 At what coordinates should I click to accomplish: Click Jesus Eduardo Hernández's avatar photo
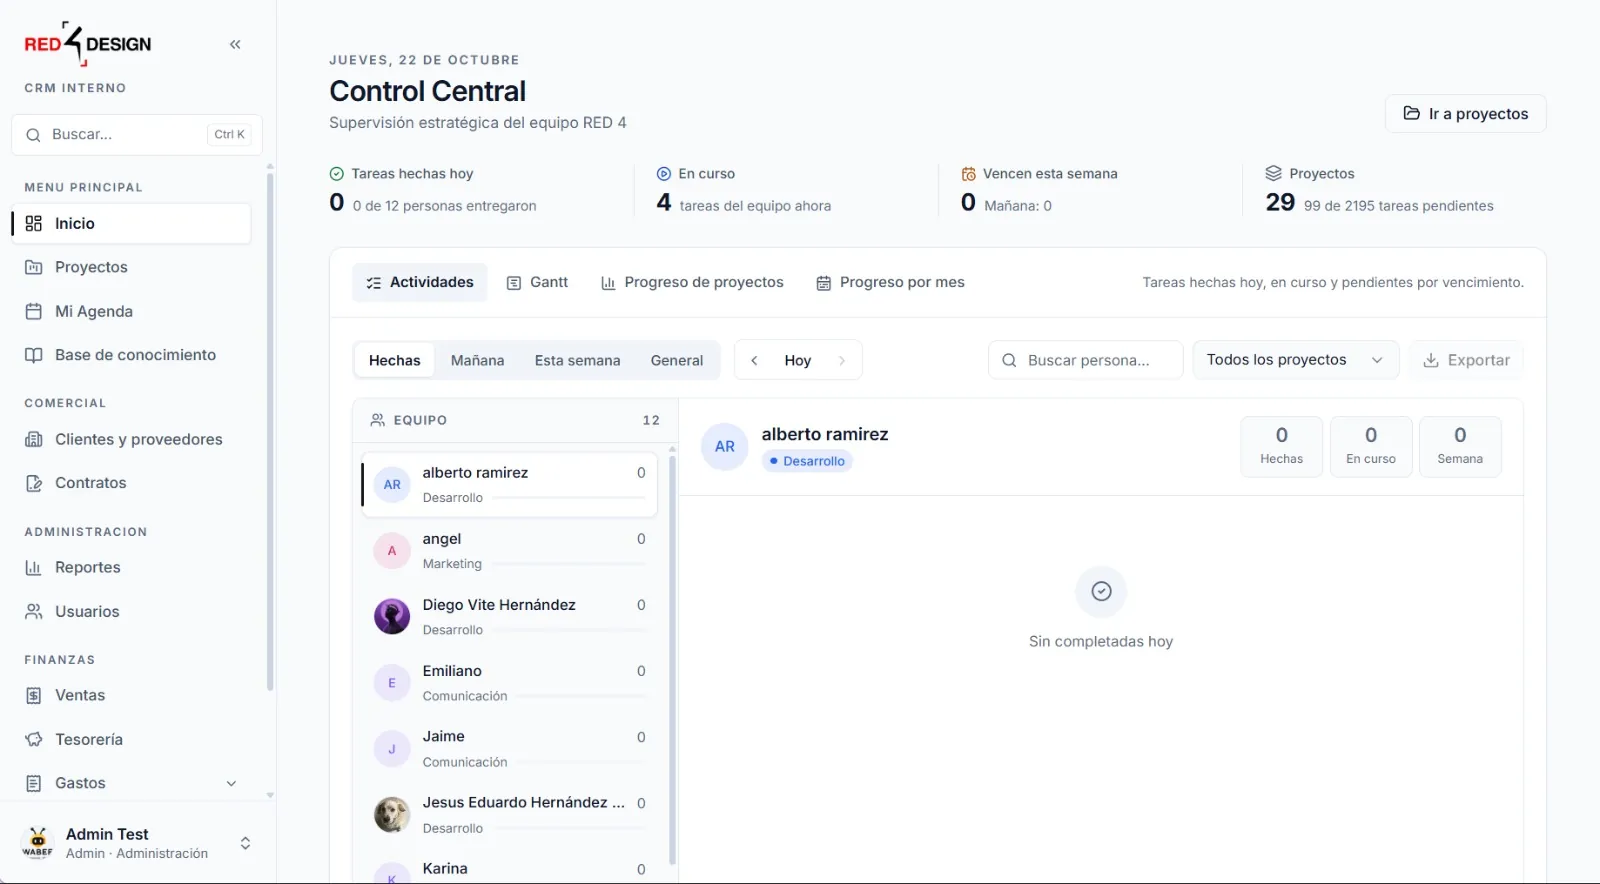click(x=392, y=815)
